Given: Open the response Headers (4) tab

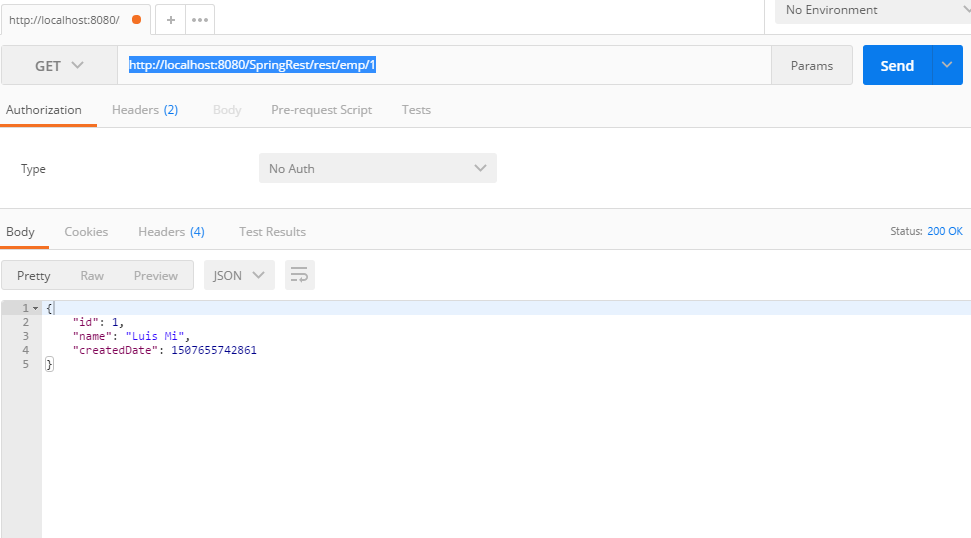Looking at the screenshot, I should click(x=172, y=232).
